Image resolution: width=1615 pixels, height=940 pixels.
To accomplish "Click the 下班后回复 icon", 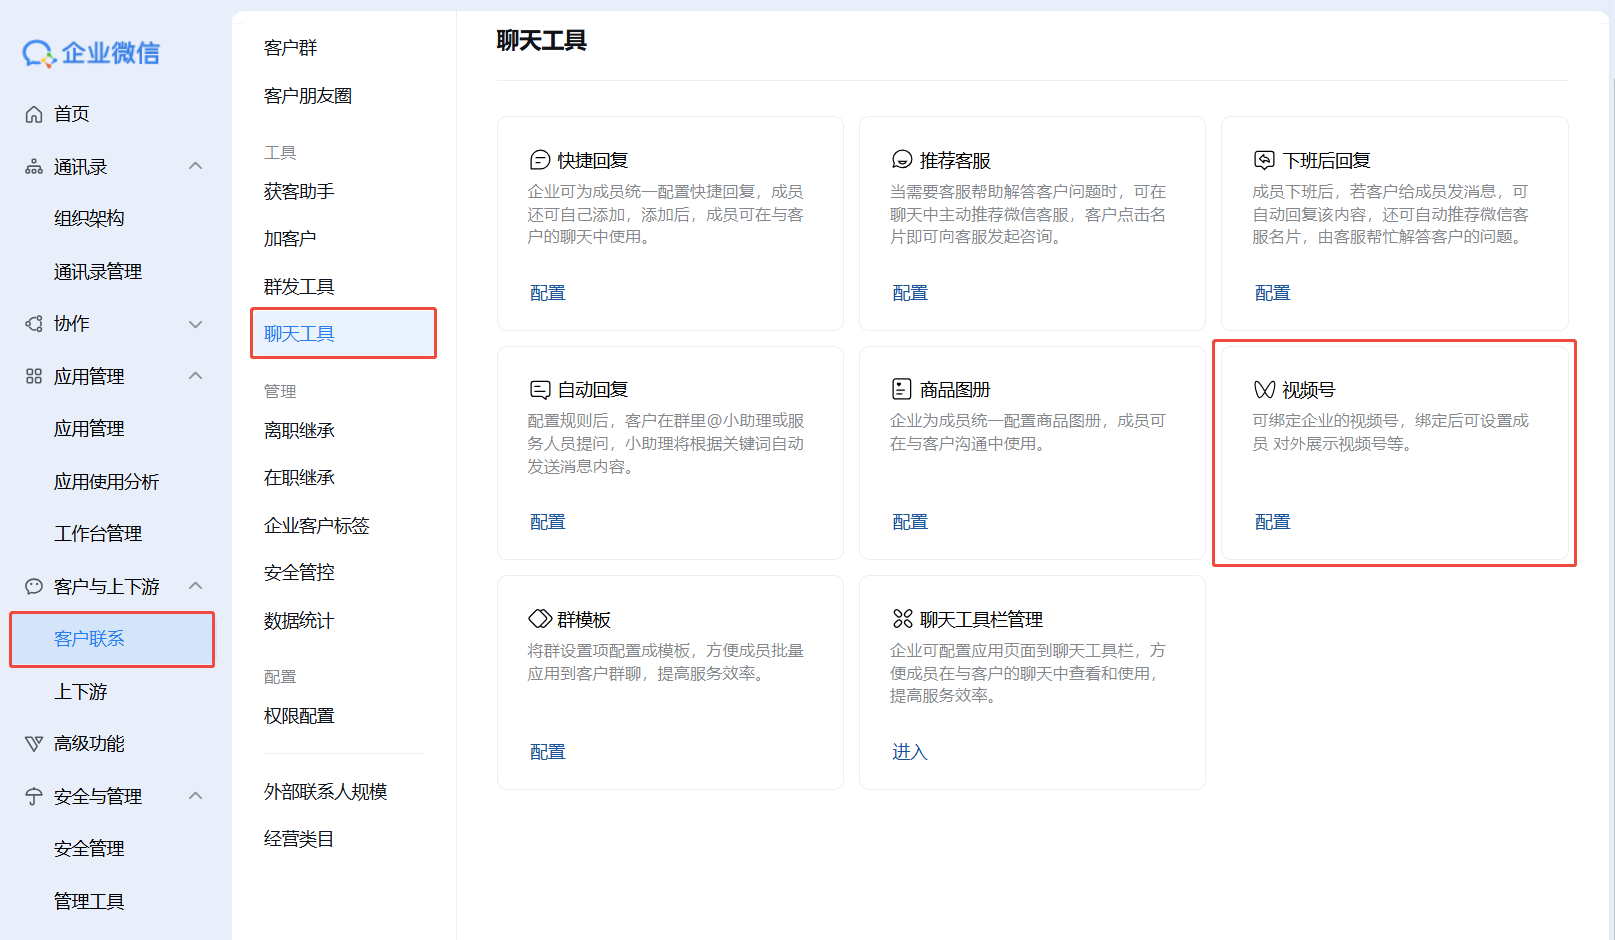I will [x=1264, y=160].
